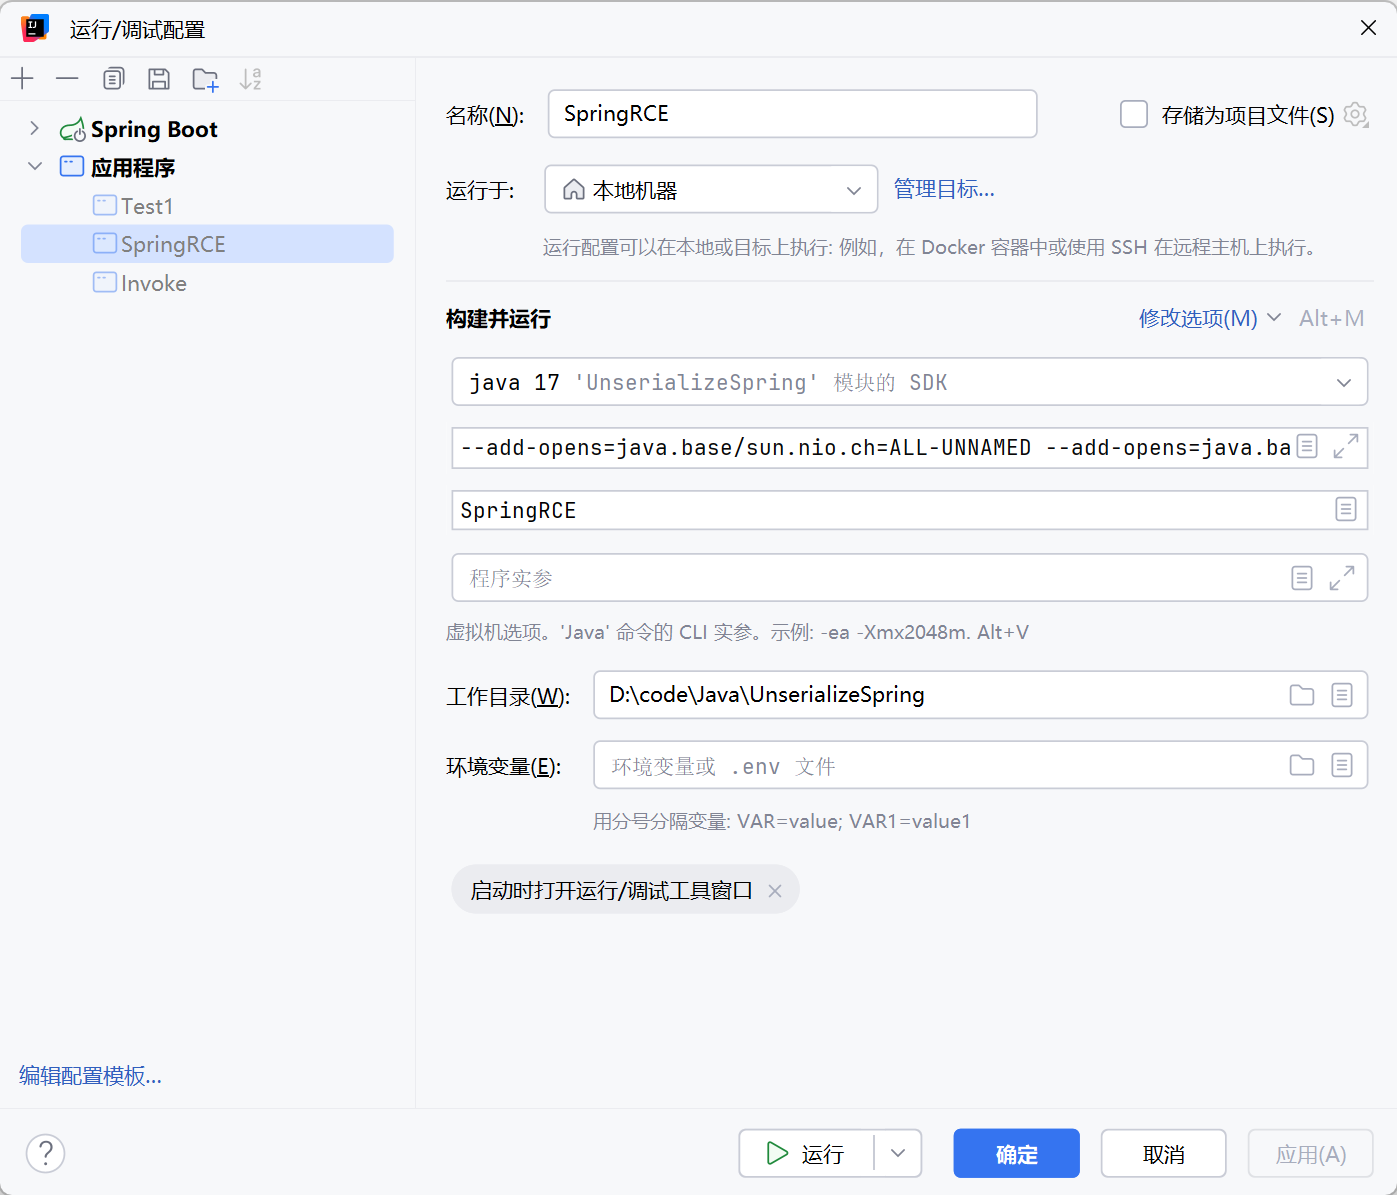Insert macro in program arguments field
This screenshot has height=1195, width=1397.
click(x=1301, y=578)
